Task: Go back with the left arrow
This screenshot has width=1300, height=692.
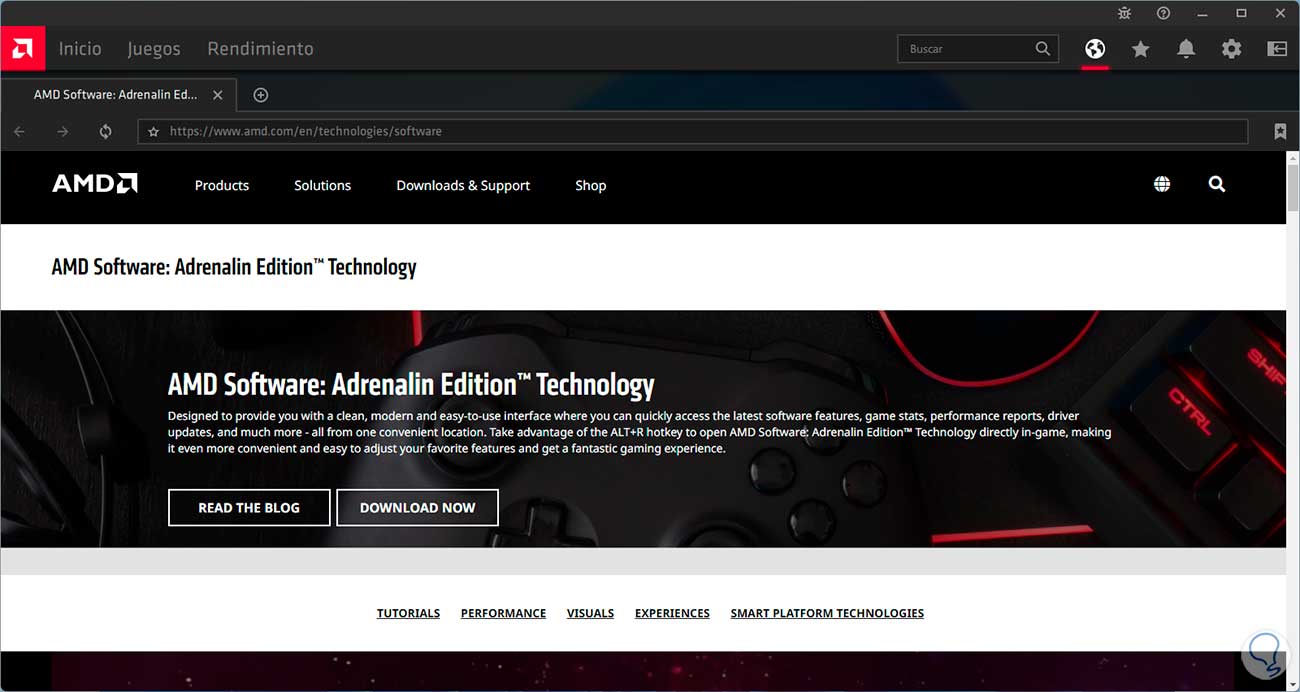Action: pos(19,131)
